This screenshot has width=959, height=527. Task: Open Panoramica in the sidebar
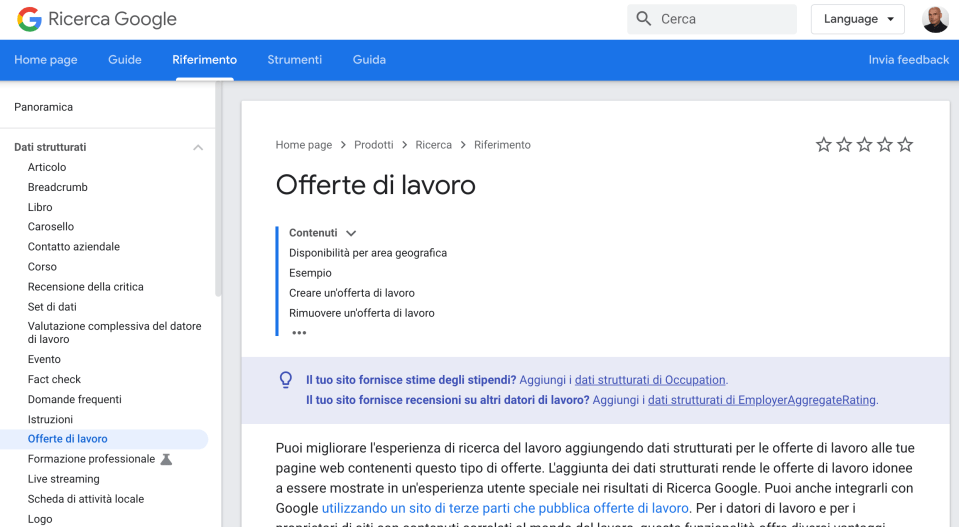point(43,107)
